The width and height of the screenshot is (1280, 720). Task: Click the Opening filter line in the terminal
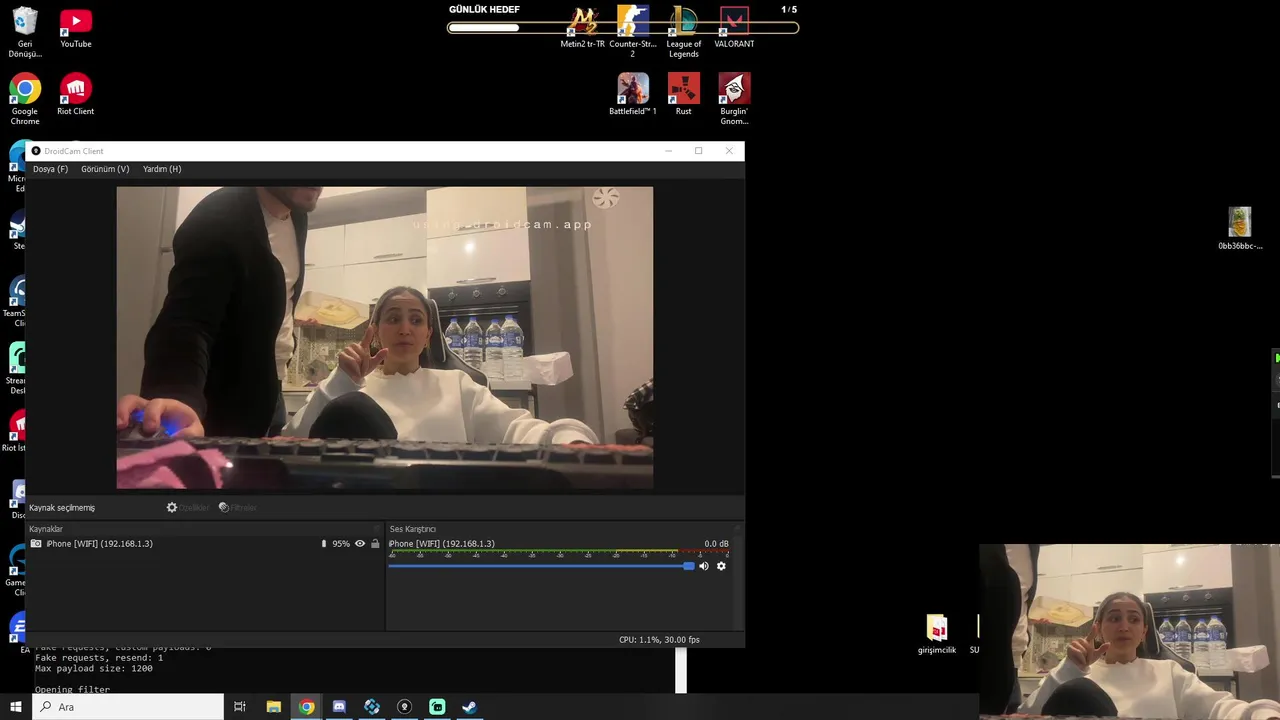72,689
